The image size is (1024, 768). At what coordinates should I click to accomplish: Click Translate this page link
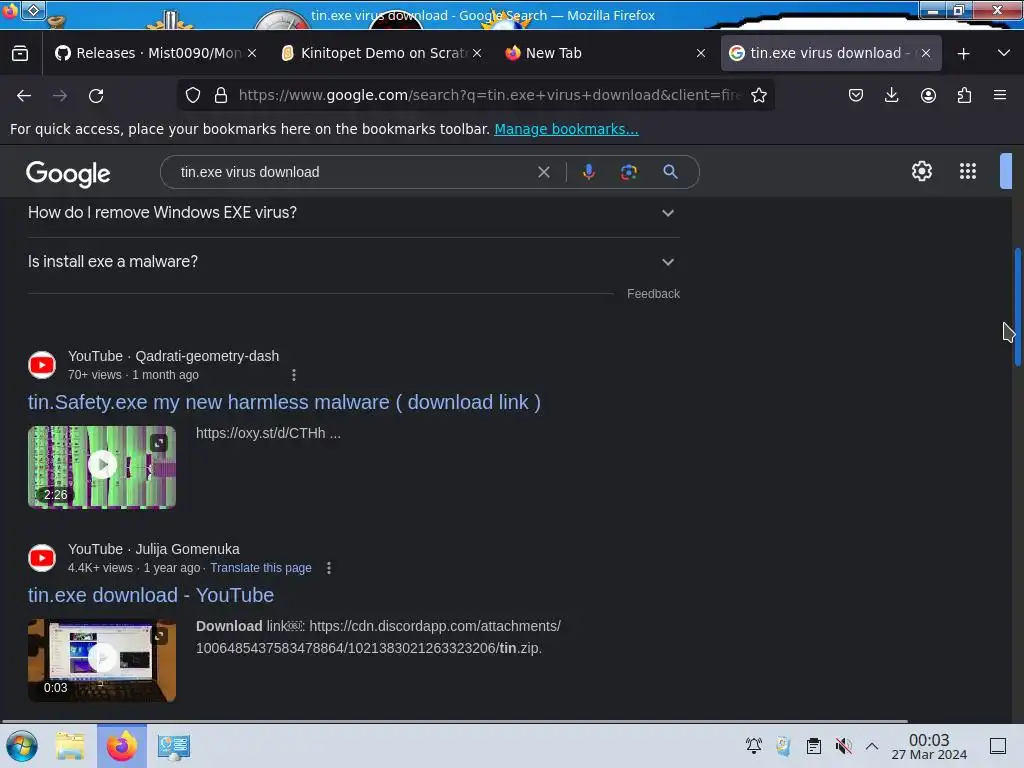(261, 568)
